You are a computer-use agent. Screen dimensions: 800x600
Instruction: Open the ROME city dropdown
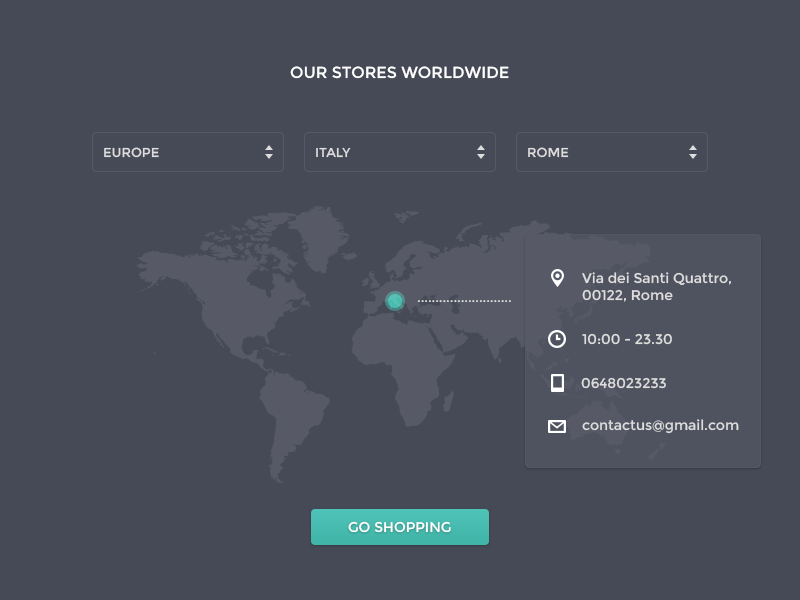612,152
